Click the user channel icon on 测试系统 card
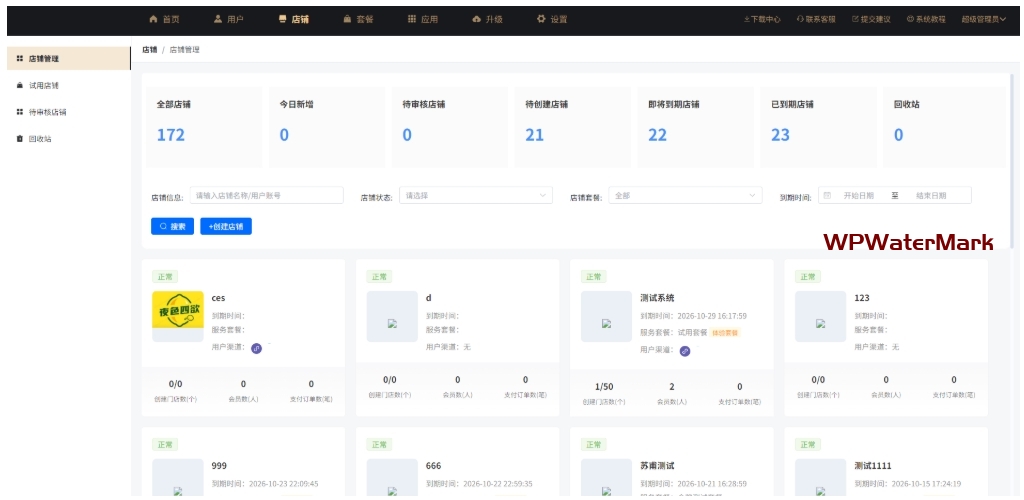The height and width of the screenshot is (500, 1024). point(685,351)
